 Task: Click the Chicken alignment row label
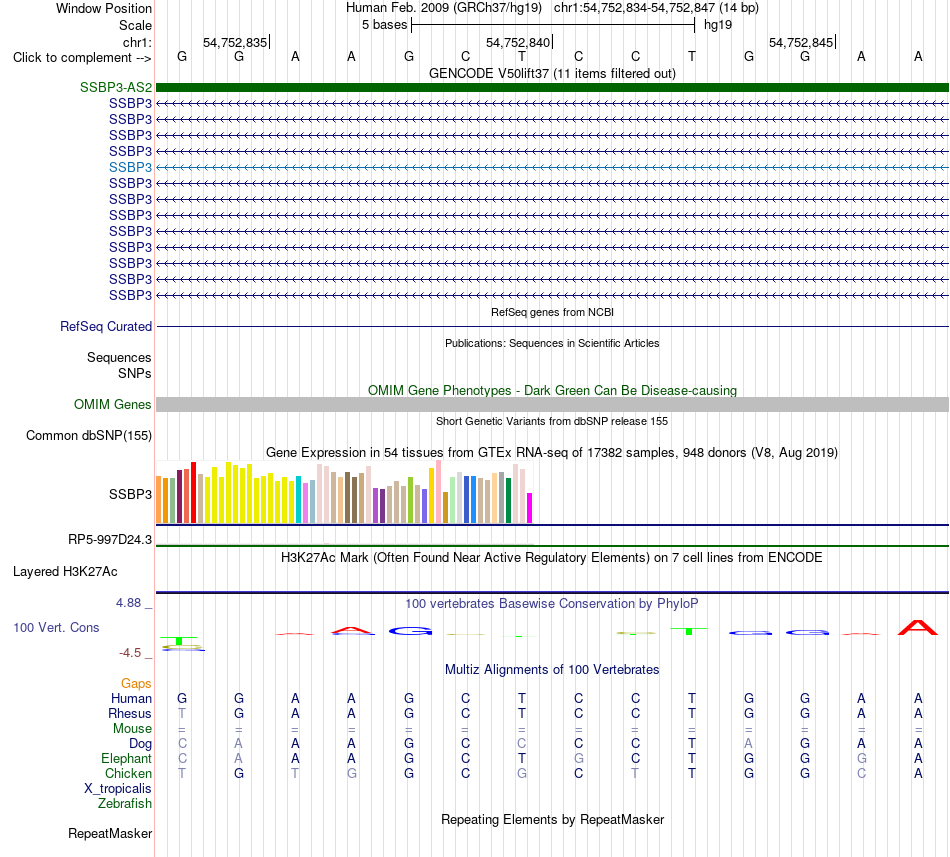pyautogui.click(x=128, y=773)
